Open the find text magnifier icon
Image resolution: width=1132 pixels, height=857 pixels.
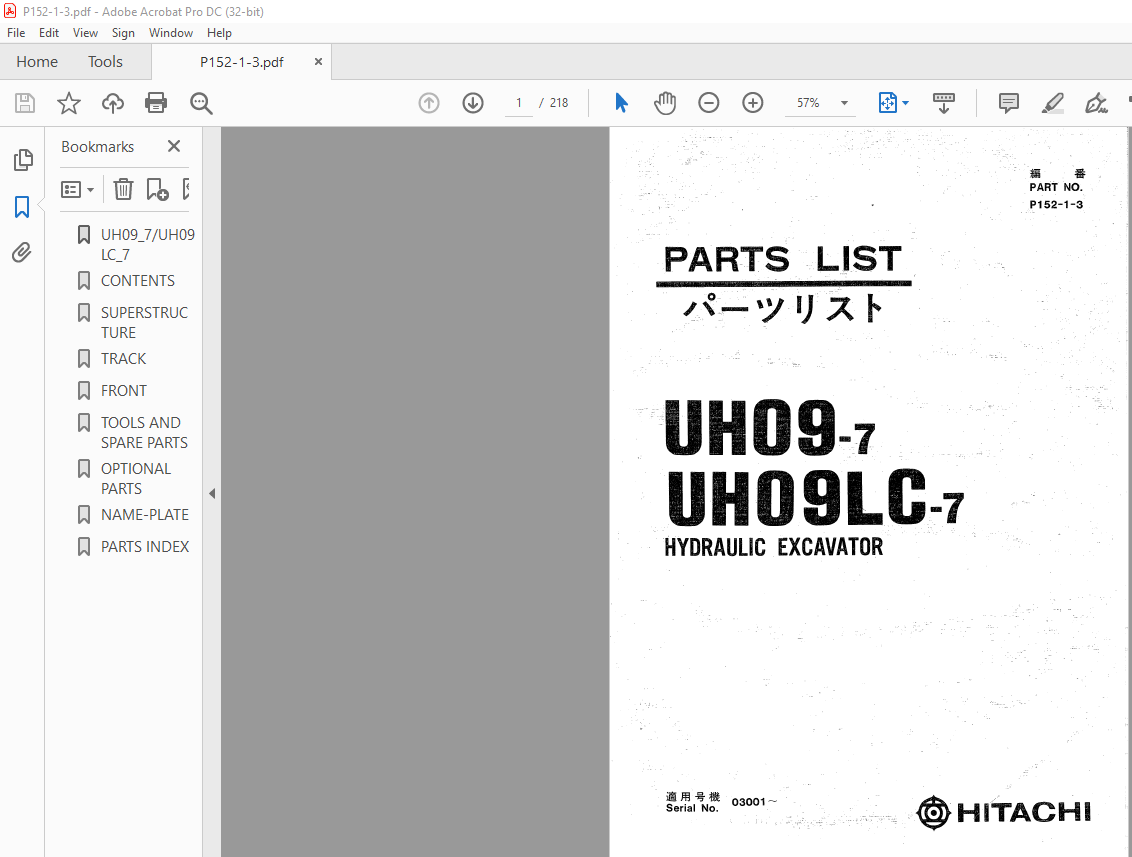pyautogui.click(x=201, y=103)
